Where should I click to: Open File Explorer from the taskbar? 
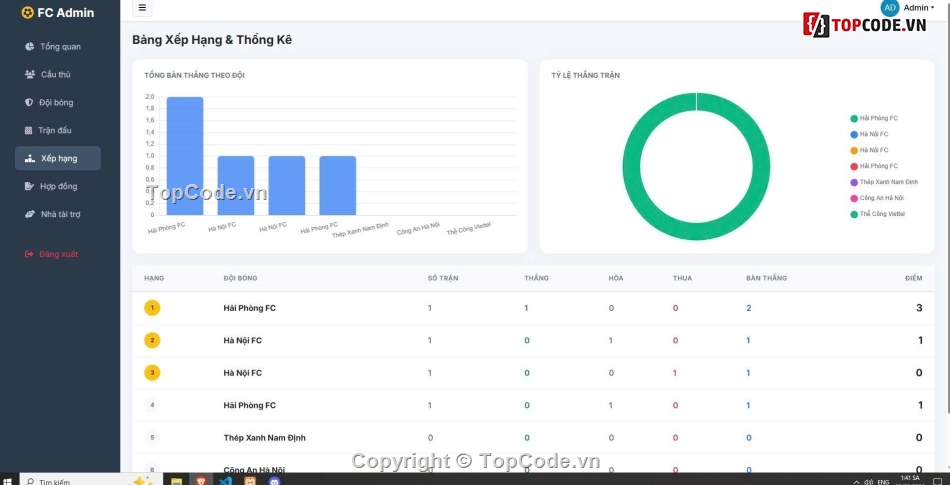(176, 482)
